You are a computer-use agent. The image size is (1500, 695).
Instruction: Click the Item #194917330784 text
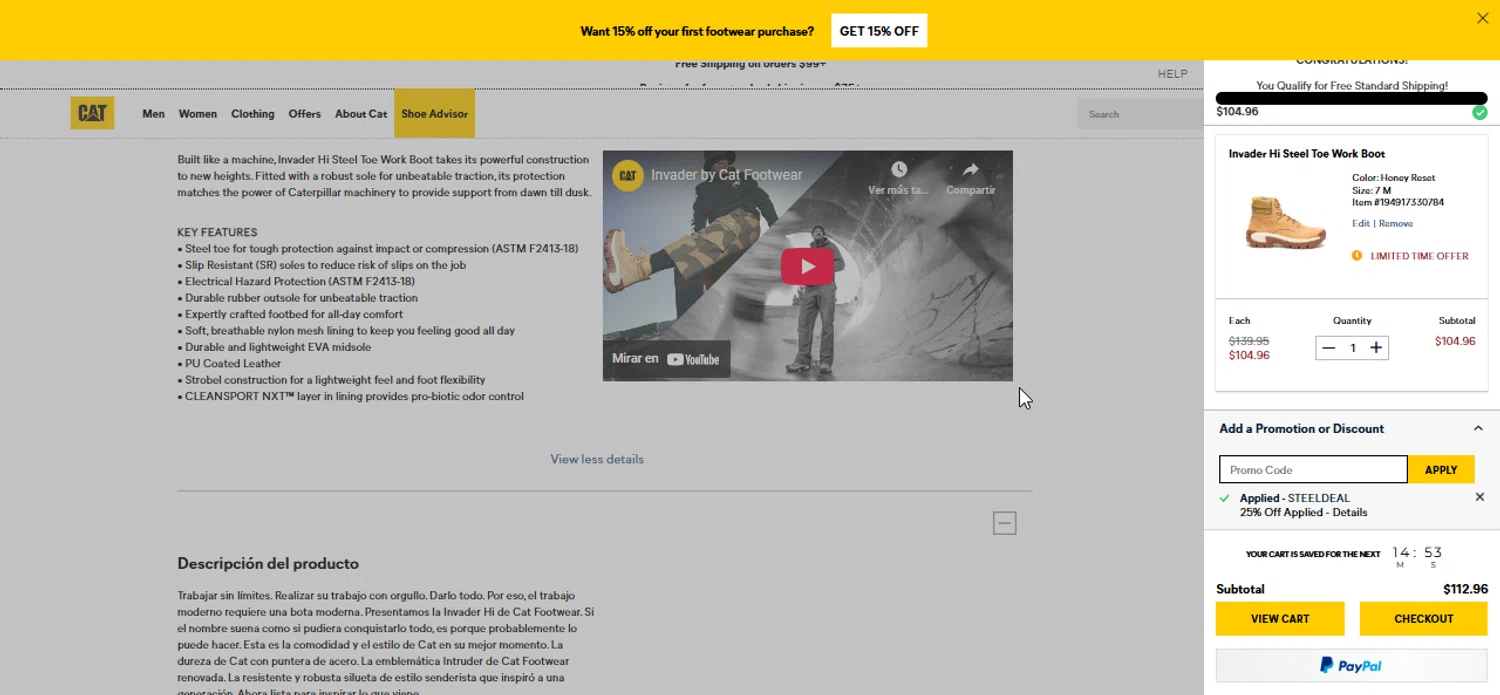click(1398, 203)
